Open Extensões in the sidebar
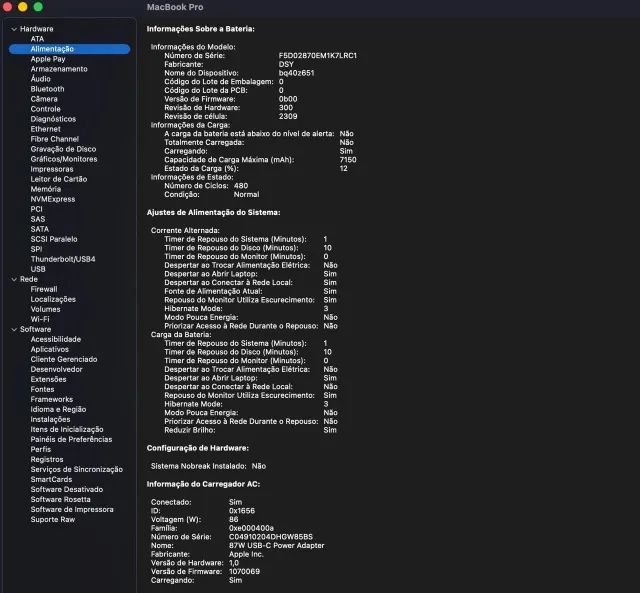Viewport: 640px width, 593px height. coord(48,379)
